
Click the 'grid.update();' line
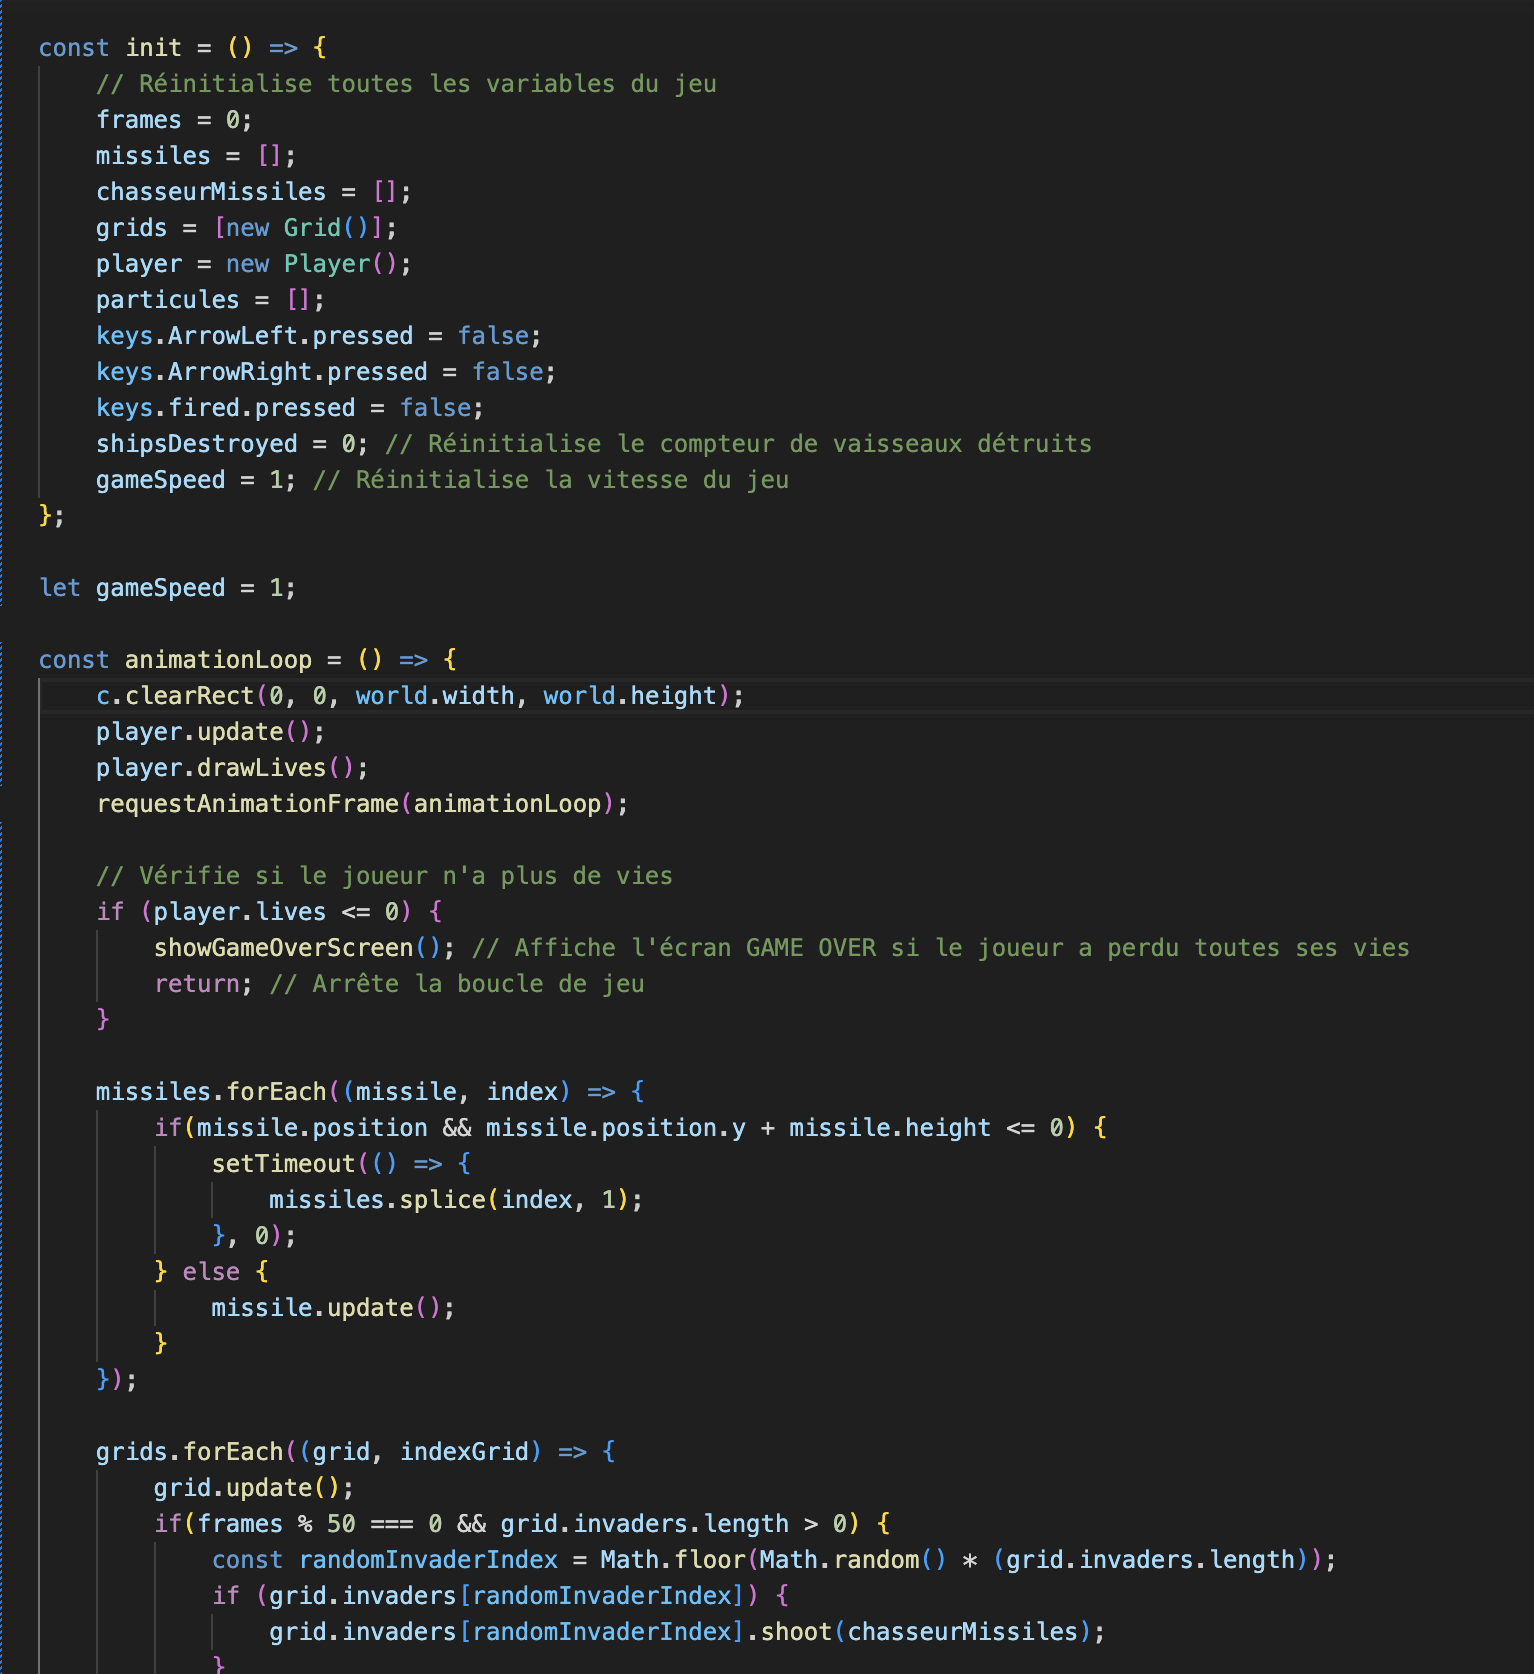pyautogui.click(x=254, y=1488)
